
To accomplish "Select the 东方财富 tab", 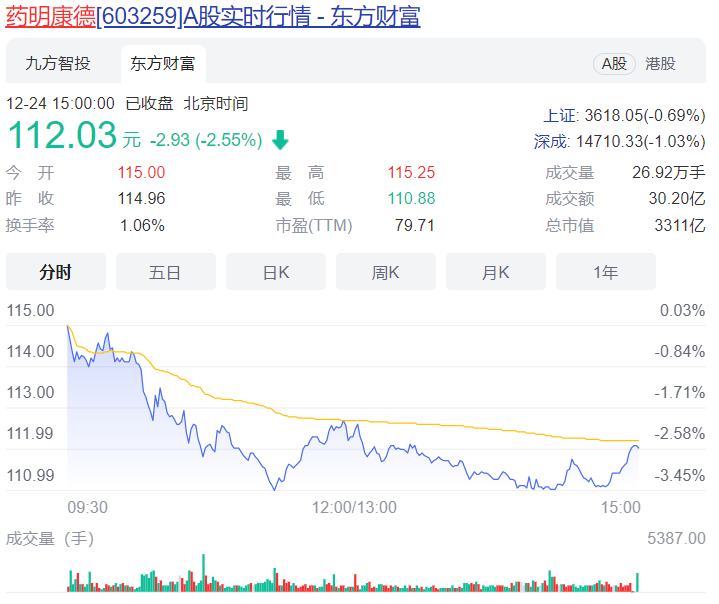I will (163, 63).
